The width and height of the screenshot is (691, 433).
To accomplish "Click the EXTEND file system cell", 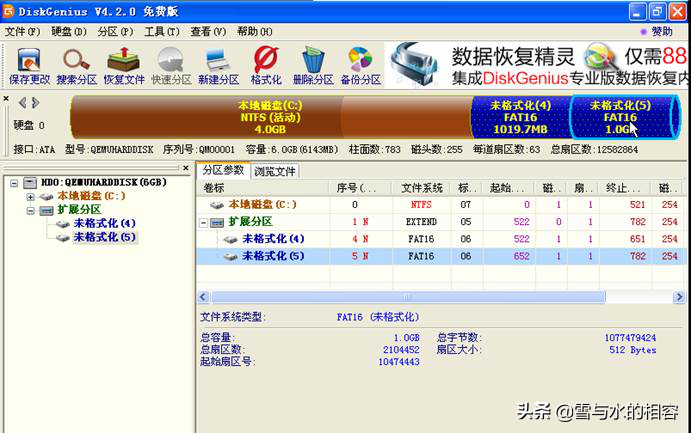I will (x=421, y=222).
